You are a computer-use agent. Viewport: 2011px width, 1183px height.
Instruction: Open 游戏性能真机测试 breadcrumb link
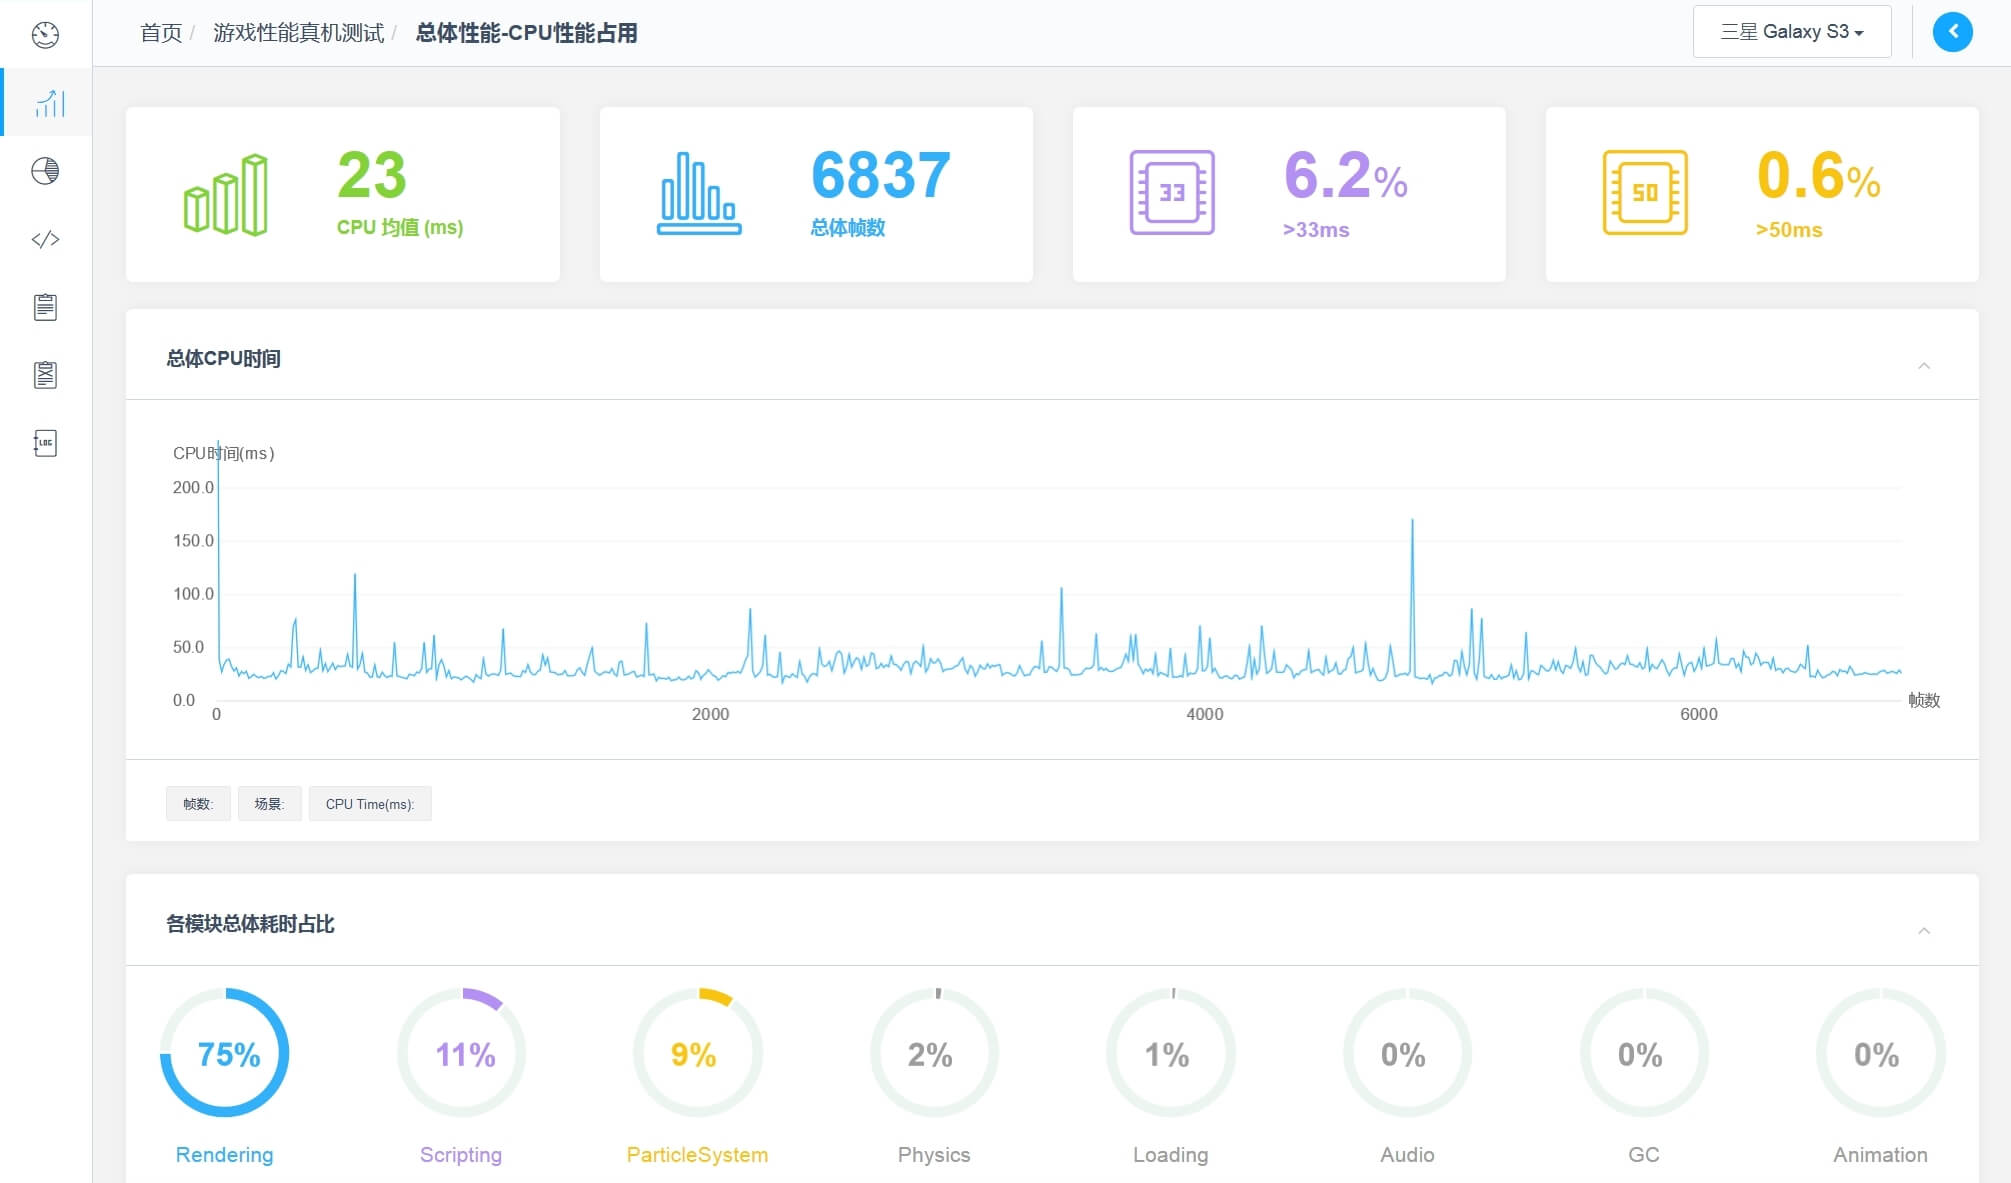(x=298, y=33)
